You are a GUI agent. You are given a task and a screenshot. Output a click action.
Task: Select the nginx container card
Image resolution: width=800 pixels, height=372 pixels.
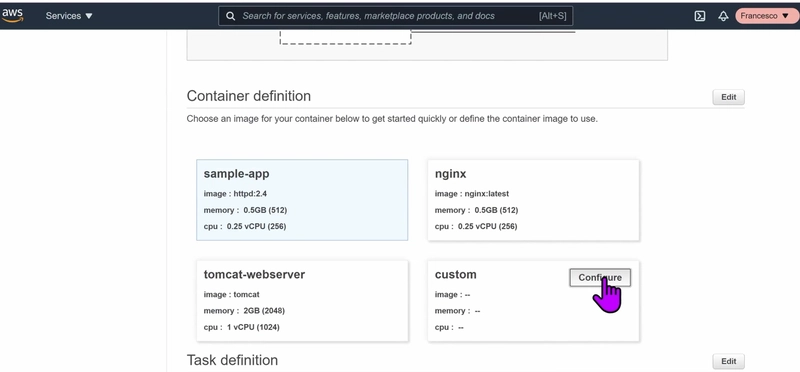click(533, 200)
